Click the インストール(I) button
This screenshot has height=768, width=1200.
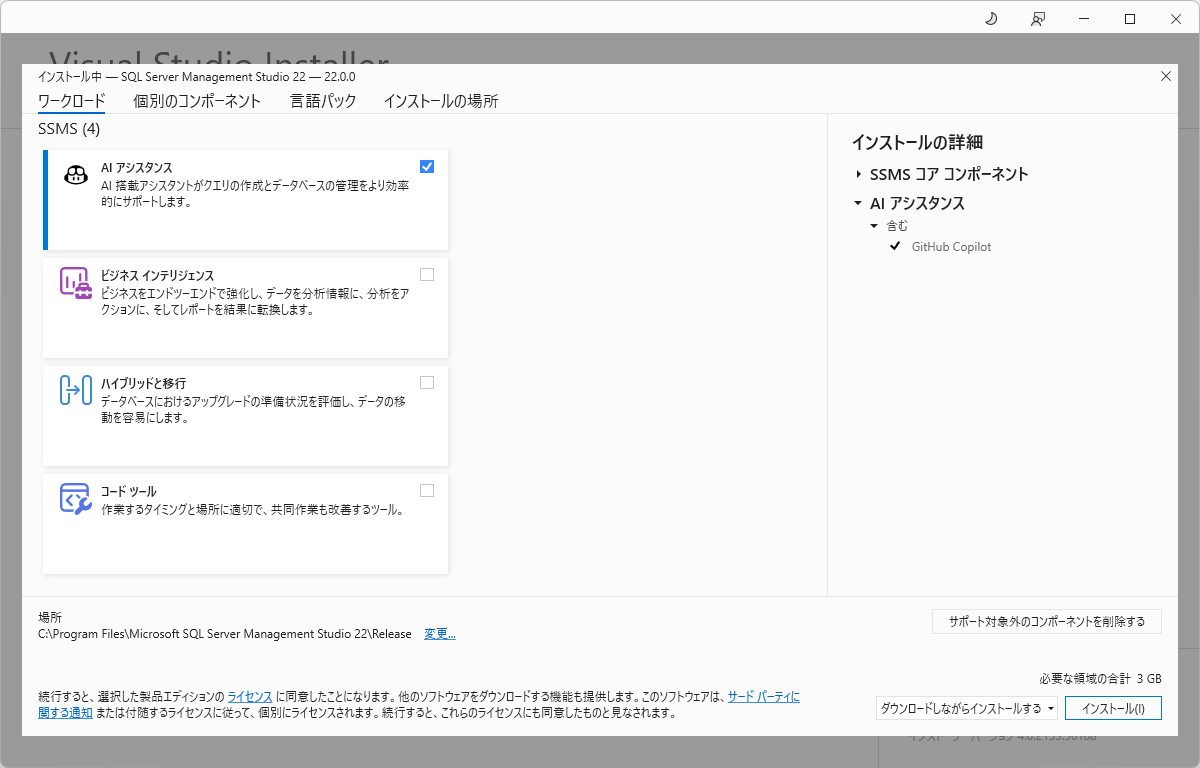click(x=1113, y=707)
